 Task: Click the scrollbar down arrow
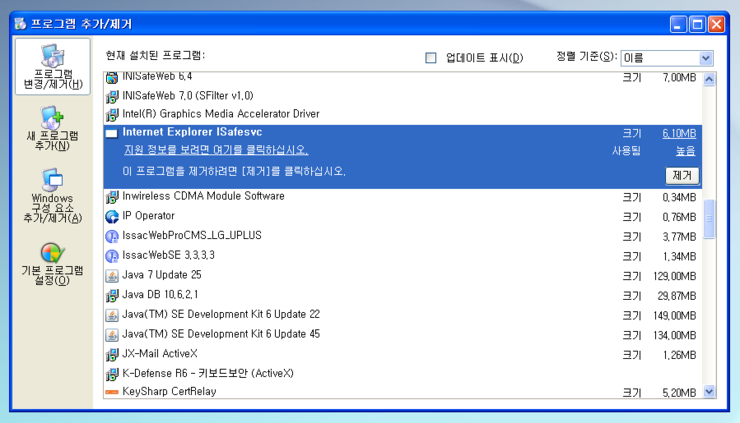[709, 391]
